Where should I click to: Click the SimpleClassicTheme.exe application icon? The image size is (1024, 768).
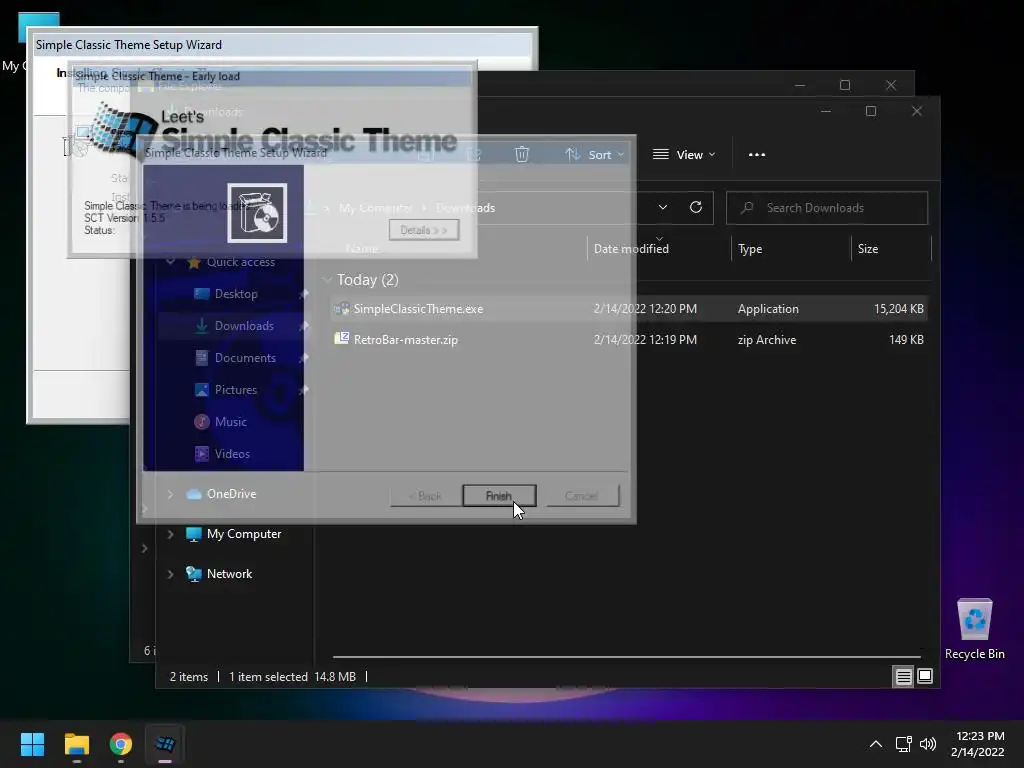tap(342, 308)
